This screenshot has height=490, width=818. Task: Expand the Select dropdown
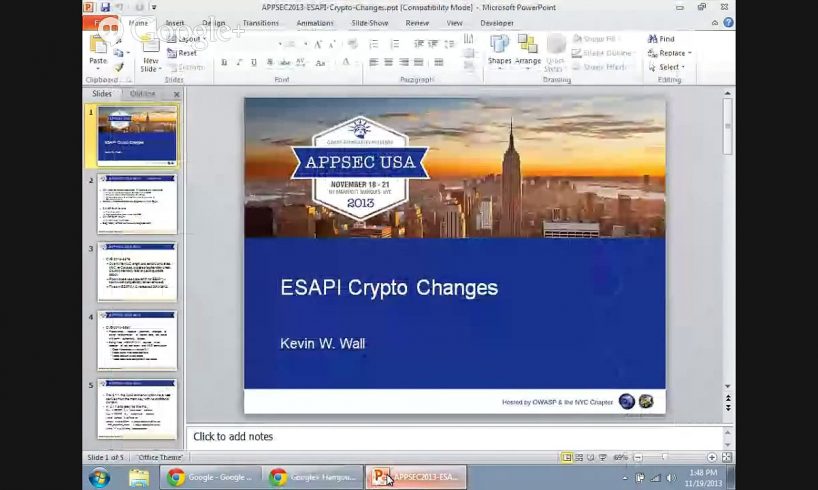(667, 67)
